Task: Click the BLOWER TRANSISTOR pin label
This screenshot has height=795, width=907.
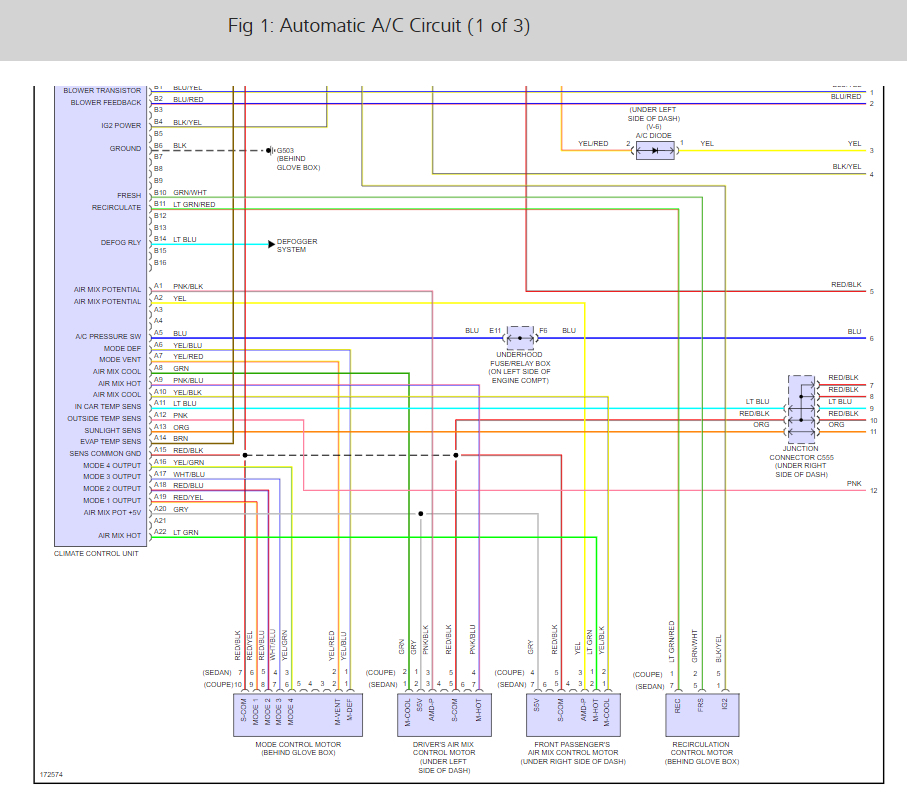Action: tap(102, 91)
